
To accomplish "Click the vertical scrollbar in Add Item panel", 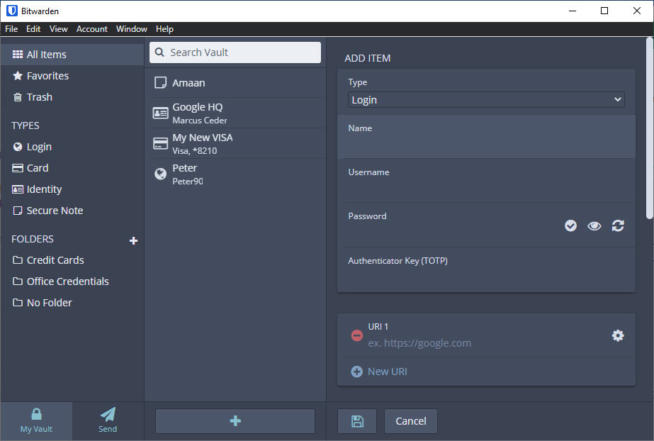I will click(649, 128).
